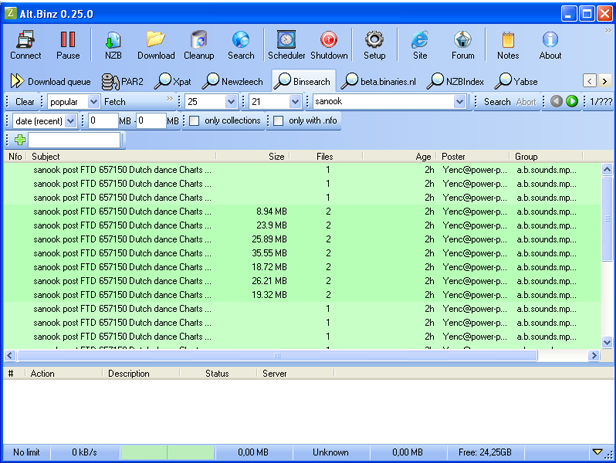Run the Cleanup tool

pos(199,45)
